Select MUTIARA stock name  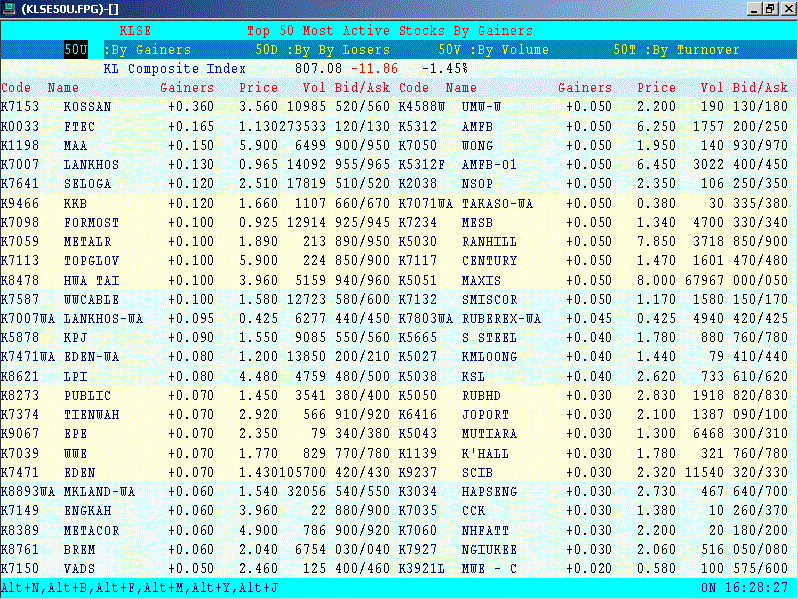pos(489,434)
